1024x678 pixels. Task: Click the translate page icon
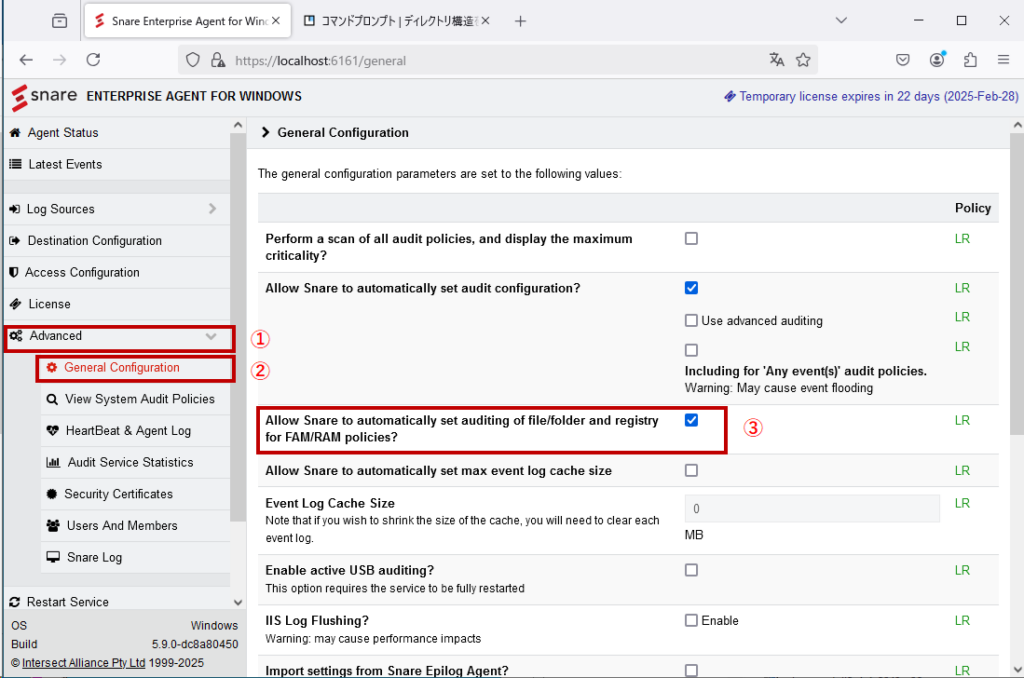pyautogui.click(x=776, y=60)
